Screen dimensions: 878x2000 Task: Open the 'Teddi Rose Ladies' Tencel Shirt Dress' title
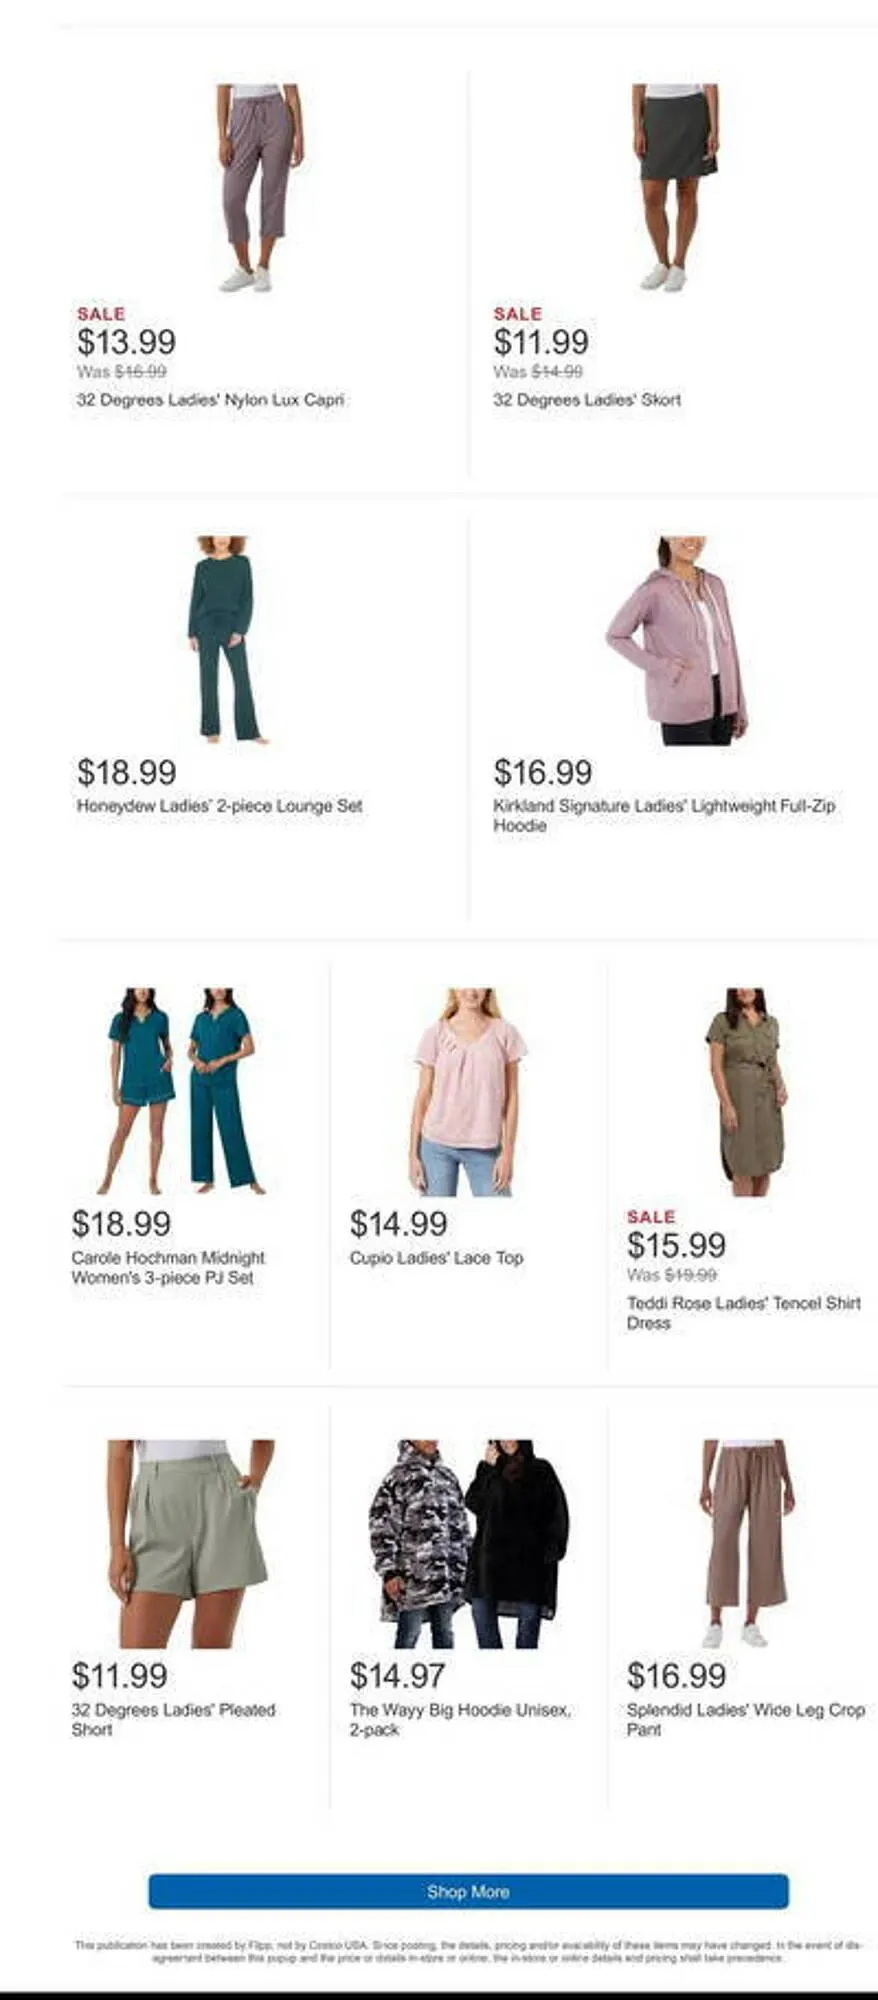743,1313
